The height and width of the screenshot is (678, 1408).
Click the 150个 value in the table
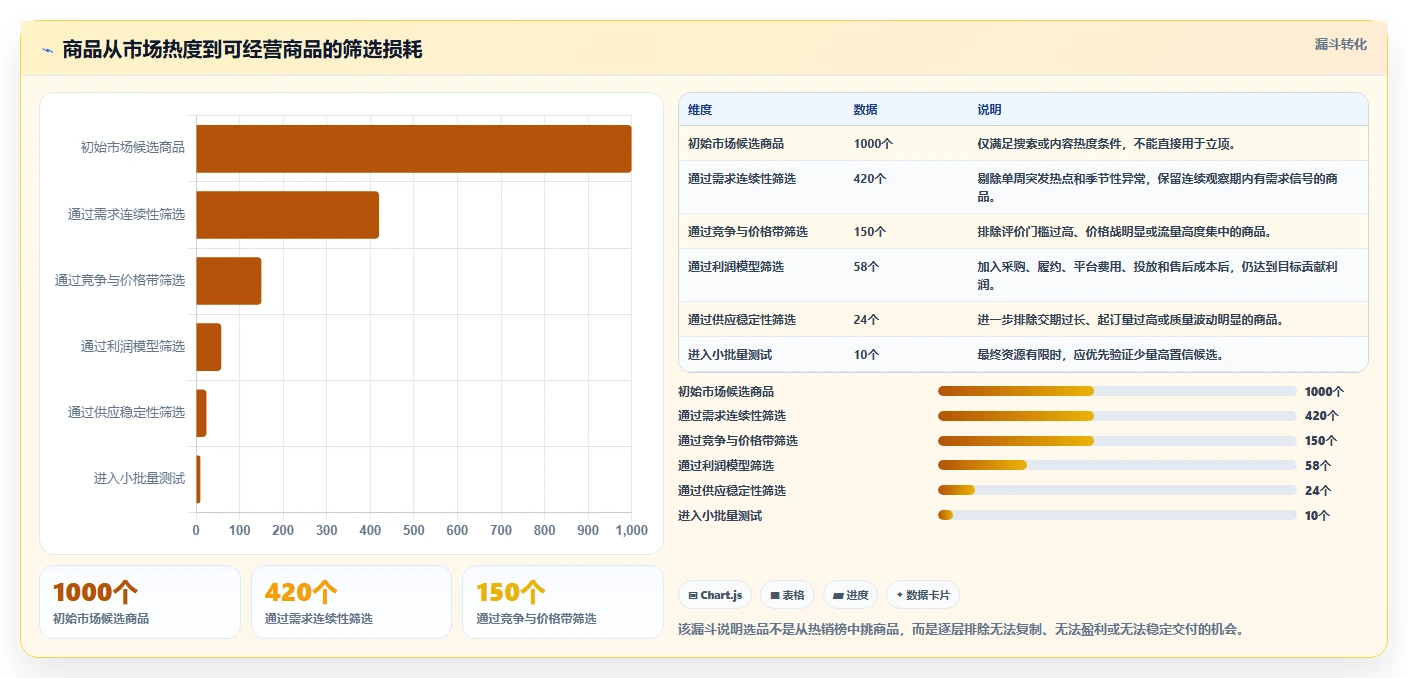[x=870, y=231]
